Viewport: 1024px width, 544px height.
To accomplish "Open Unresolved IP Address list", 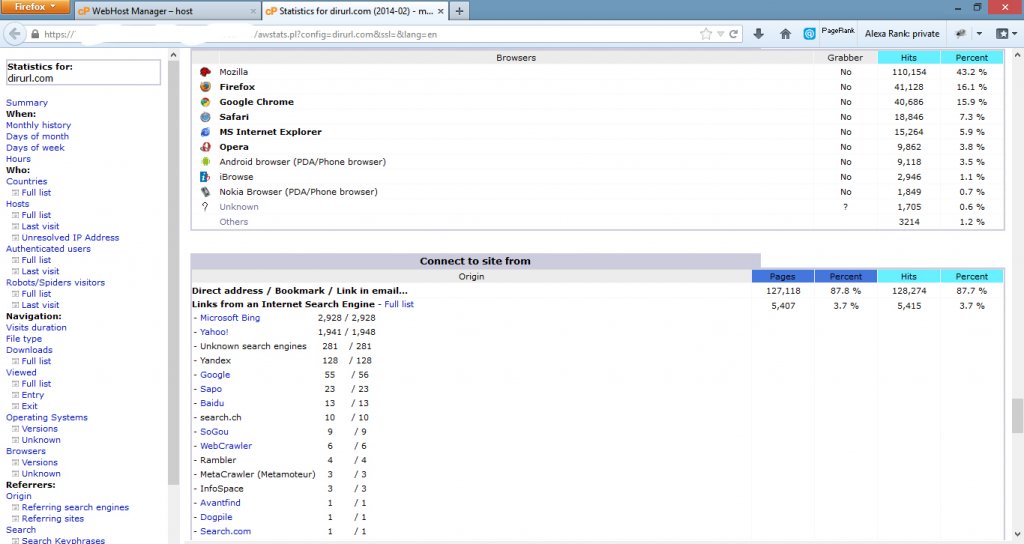I will (x=71, y=237).
